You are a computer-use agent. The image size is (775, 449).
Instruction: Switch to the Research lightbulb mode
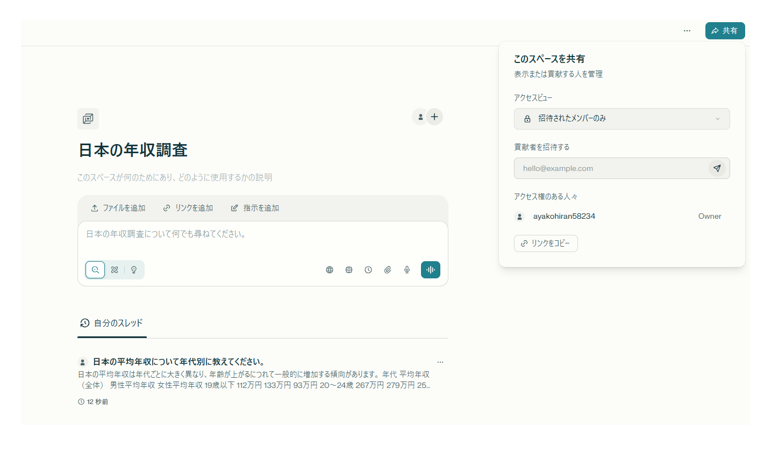(134, 270)
